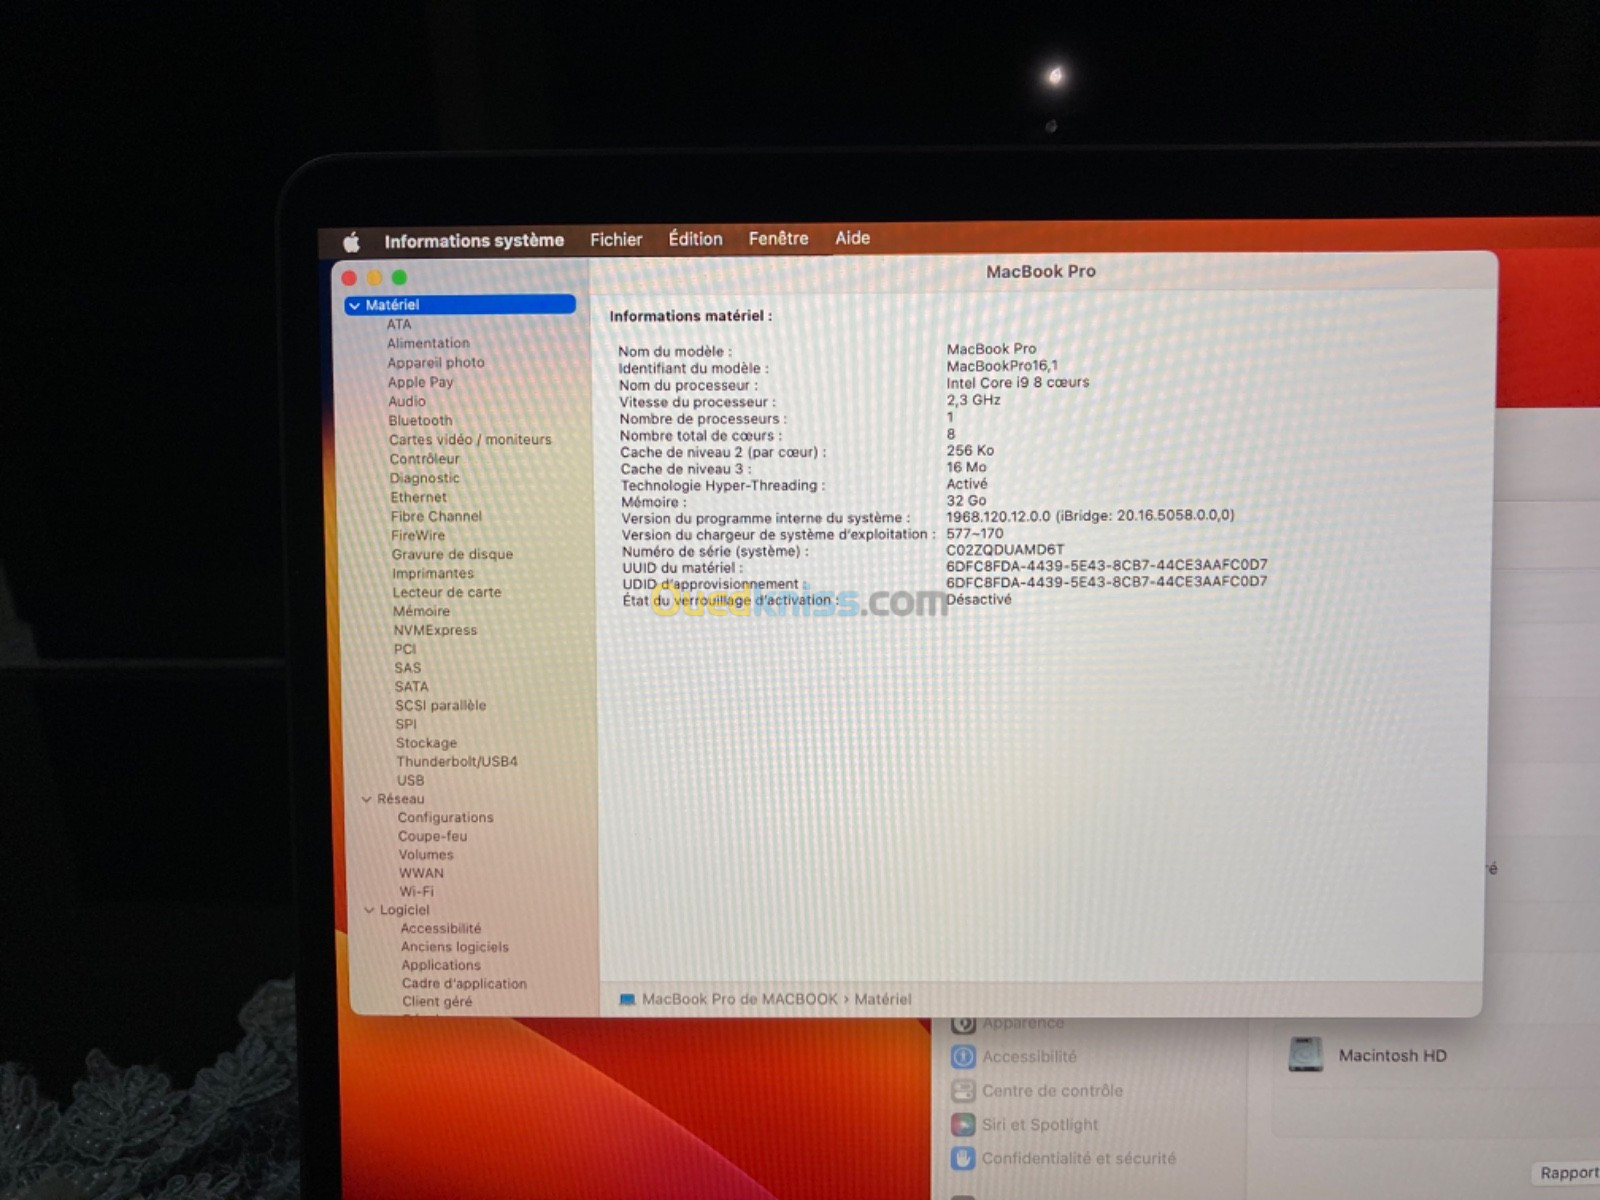The width and height of the screenshot is (1600, 1200).
Task: Select Anciens logiciels under Logiciel
Action: 455,947
